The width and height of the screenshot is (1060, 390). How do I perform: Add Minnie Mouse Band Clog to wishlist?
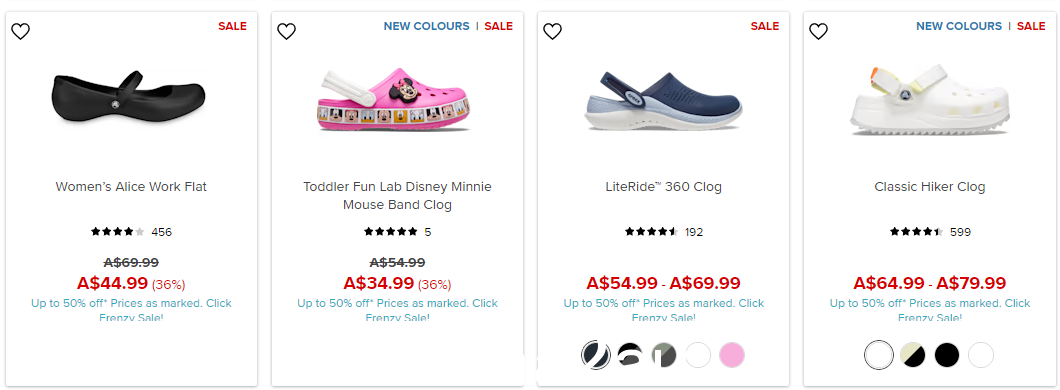point(287,31)
